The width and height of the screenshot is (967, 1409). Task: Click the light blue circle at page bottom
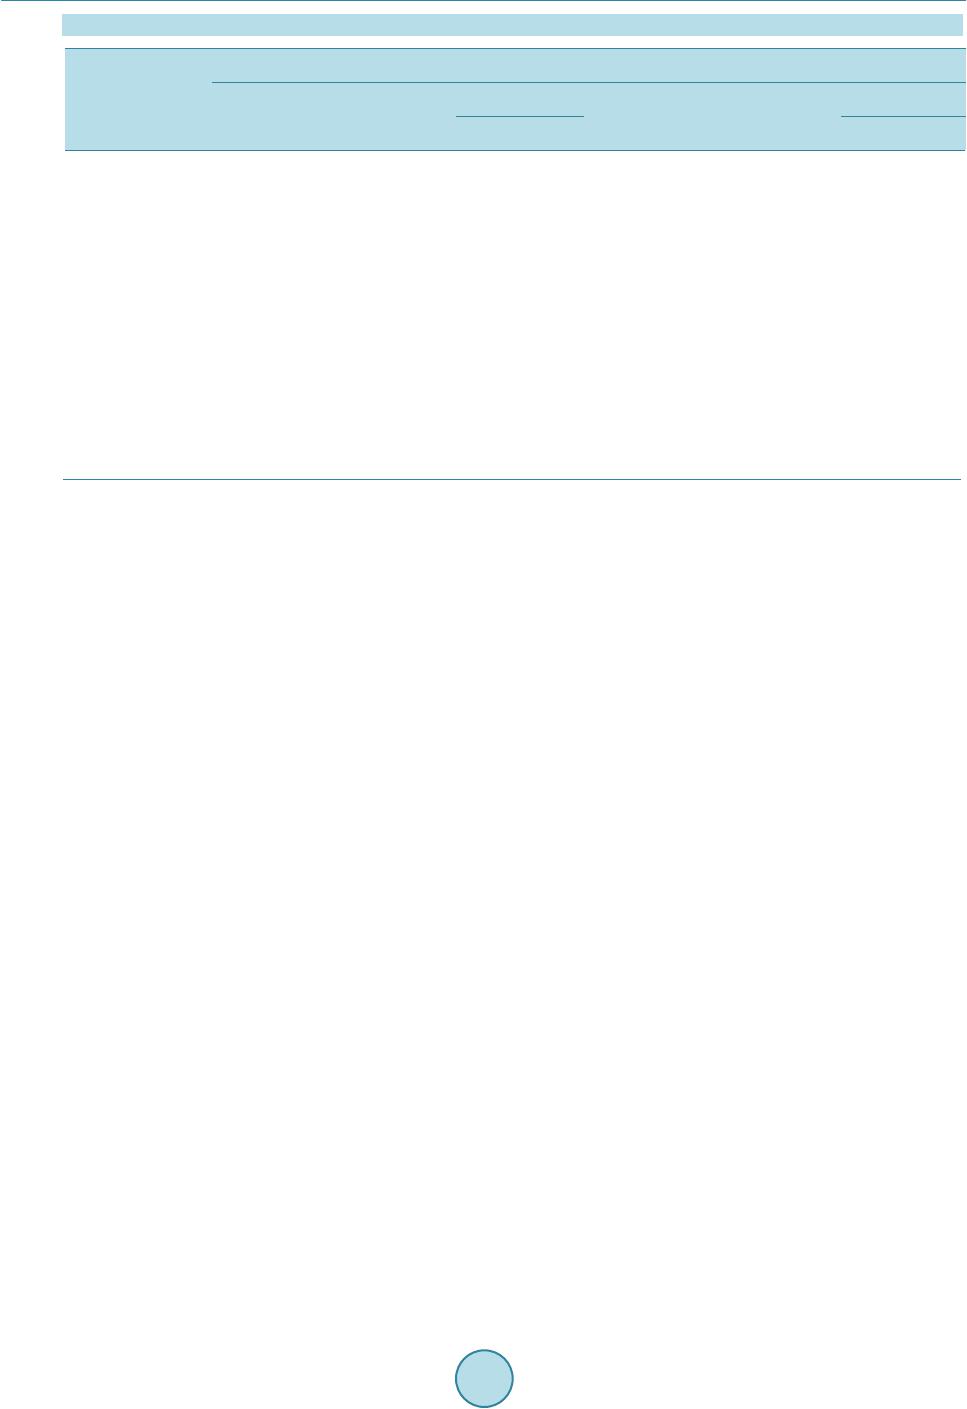tap(484, 1379)
